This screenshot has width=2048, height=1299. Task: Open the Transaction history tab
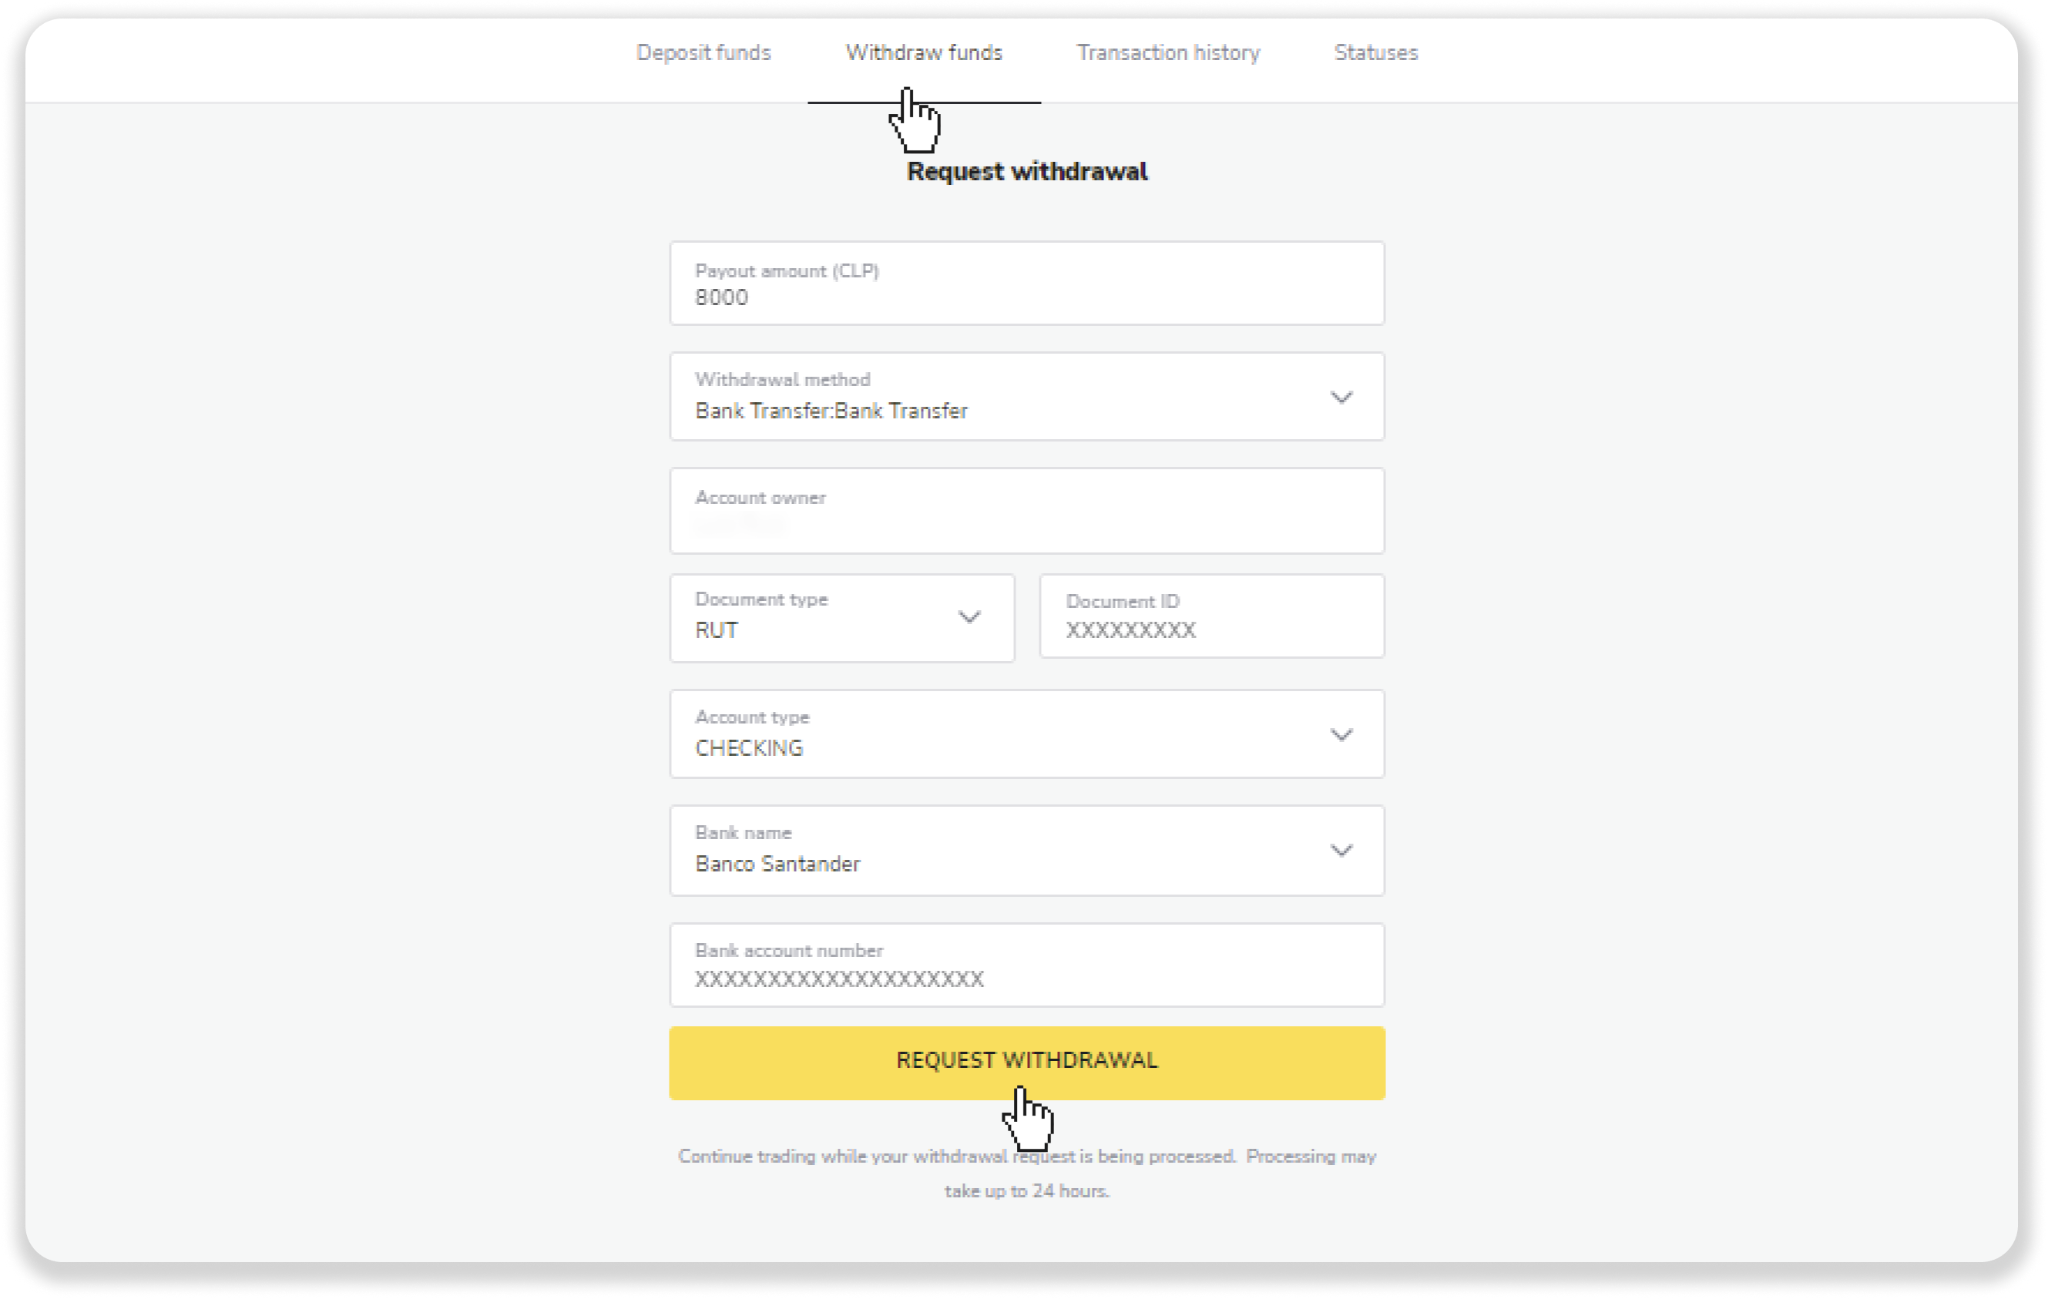1167,53
